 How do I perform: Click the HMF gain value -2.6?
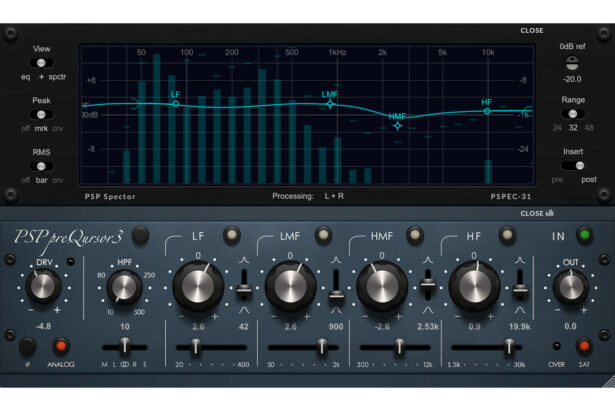(x=382, y=326)
